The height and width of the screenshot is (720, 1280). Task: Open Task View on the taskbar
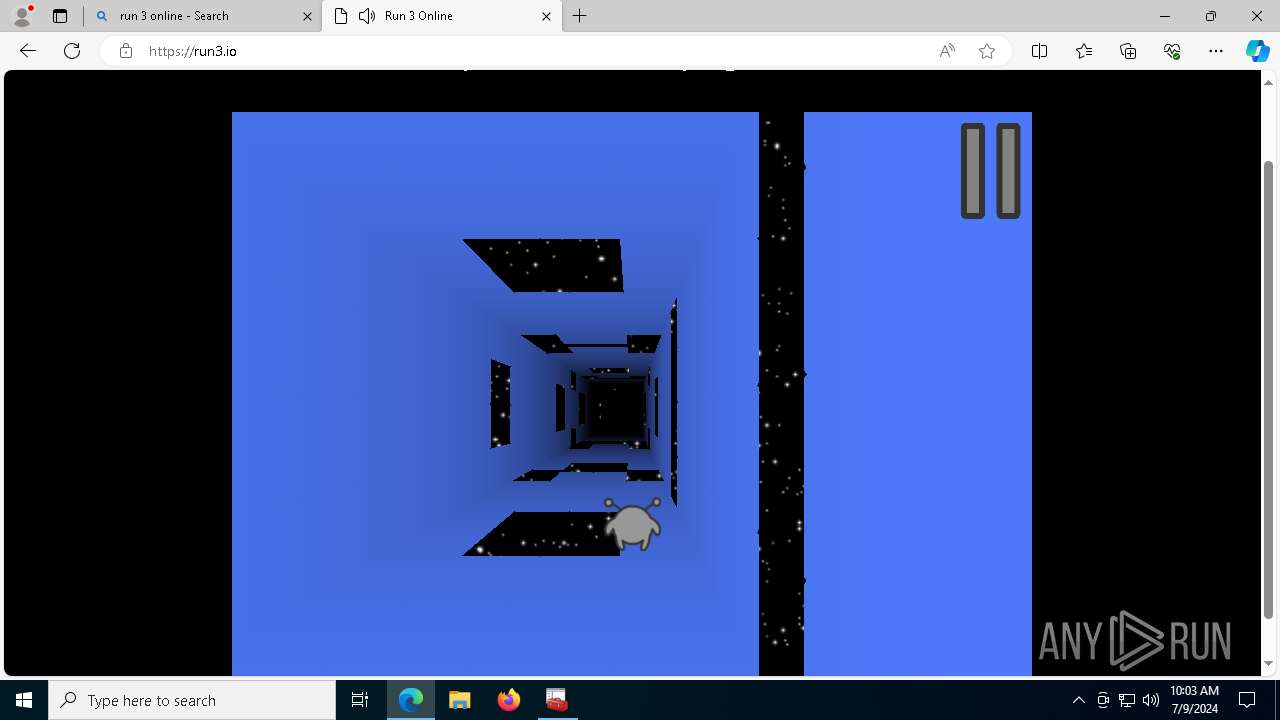[360, 700]
